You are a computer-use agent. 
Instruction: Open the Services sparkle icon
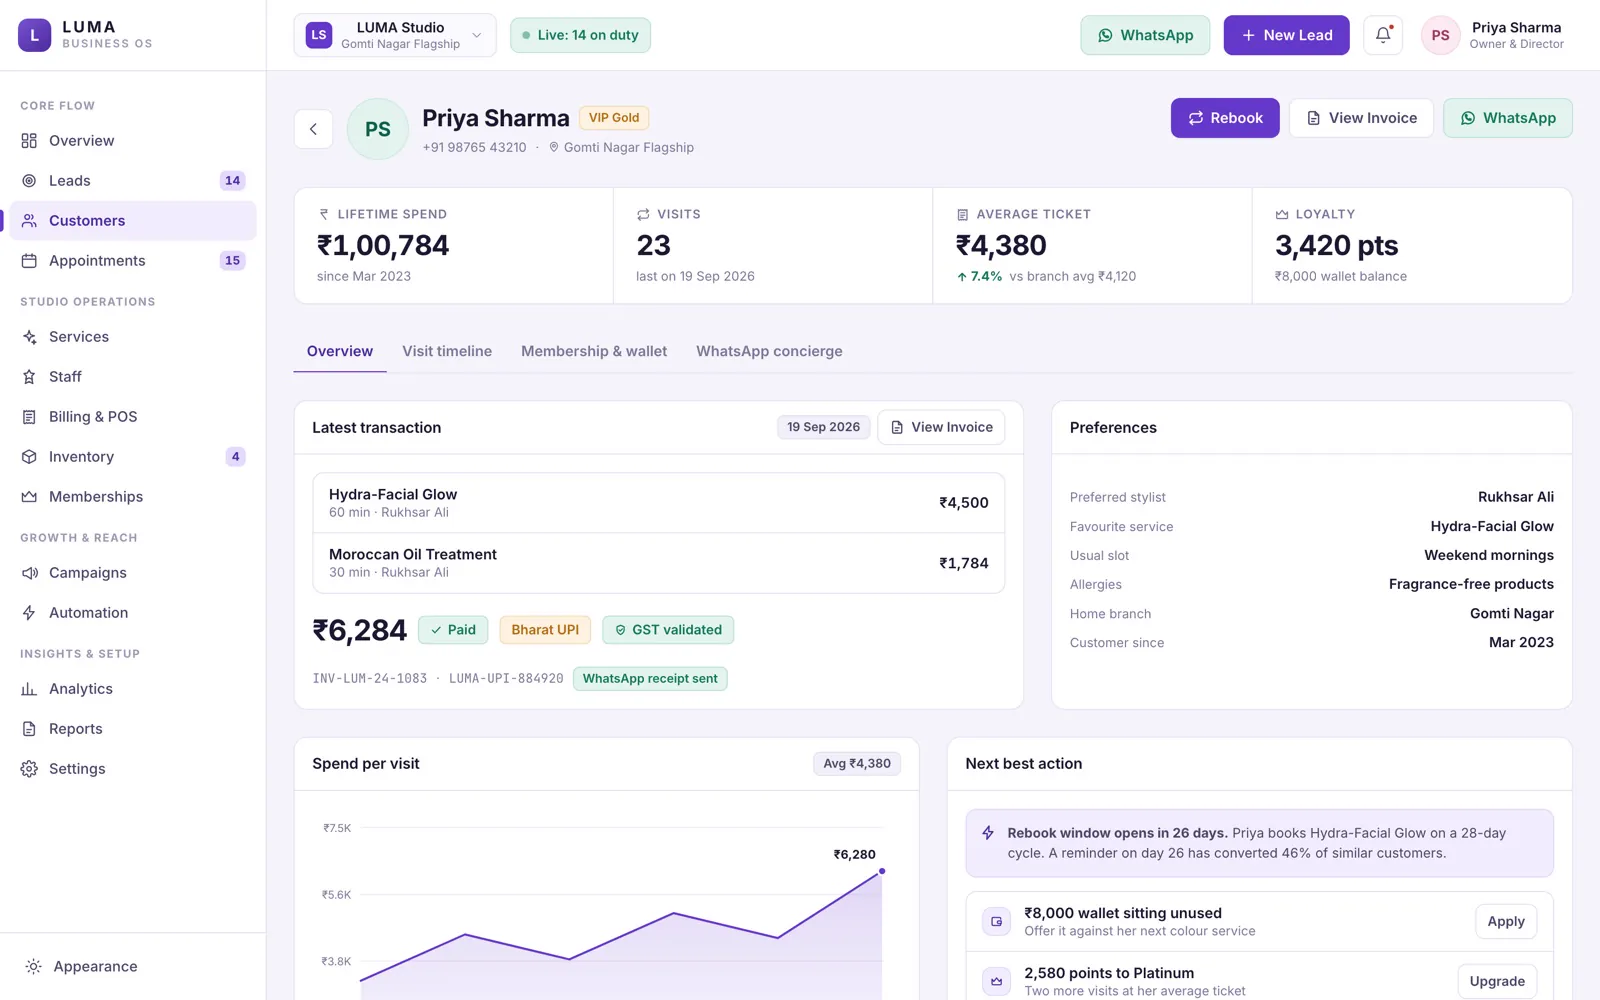coord(29,337)
